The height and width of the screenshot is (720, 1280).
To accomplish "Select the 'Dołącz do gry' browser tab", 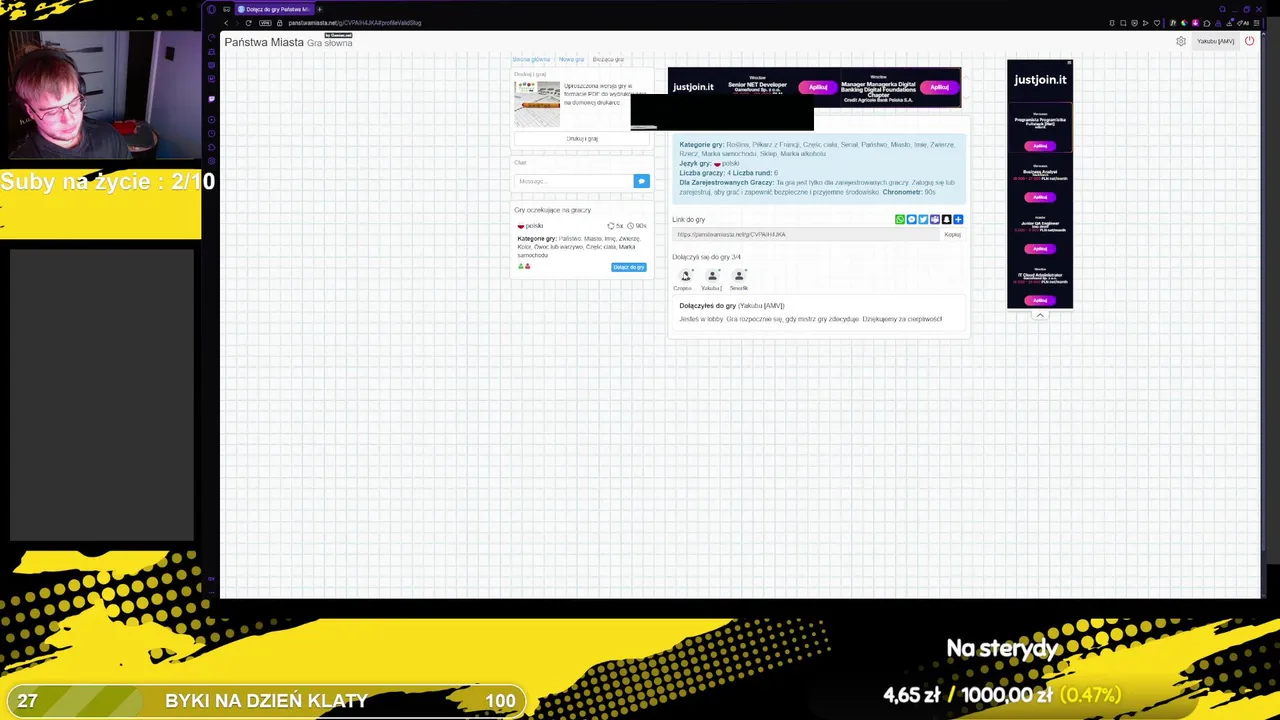I will coord(273,9).
